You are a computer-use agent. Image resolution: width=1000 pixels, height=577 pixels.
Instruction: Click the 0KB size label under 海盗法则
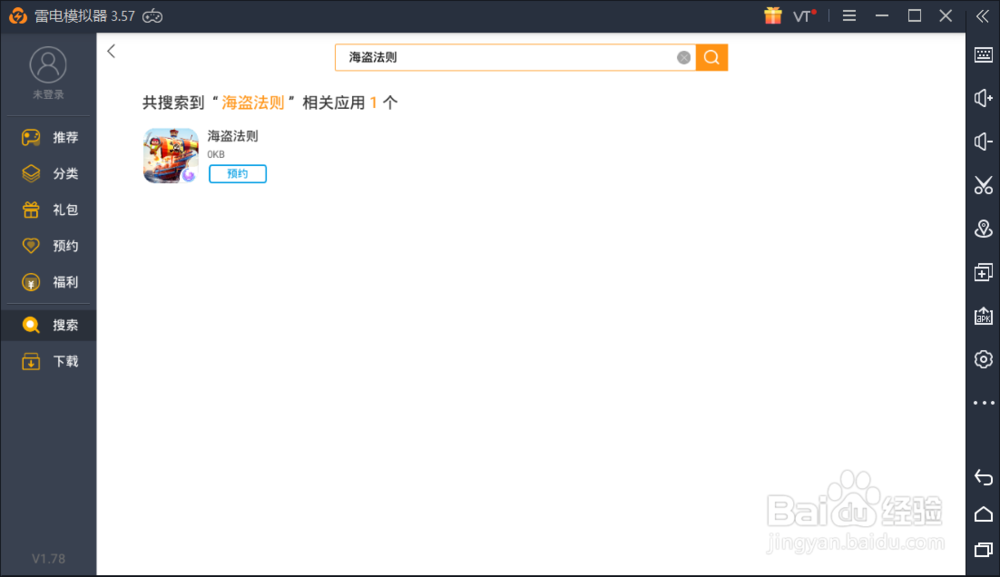(216, 154)
